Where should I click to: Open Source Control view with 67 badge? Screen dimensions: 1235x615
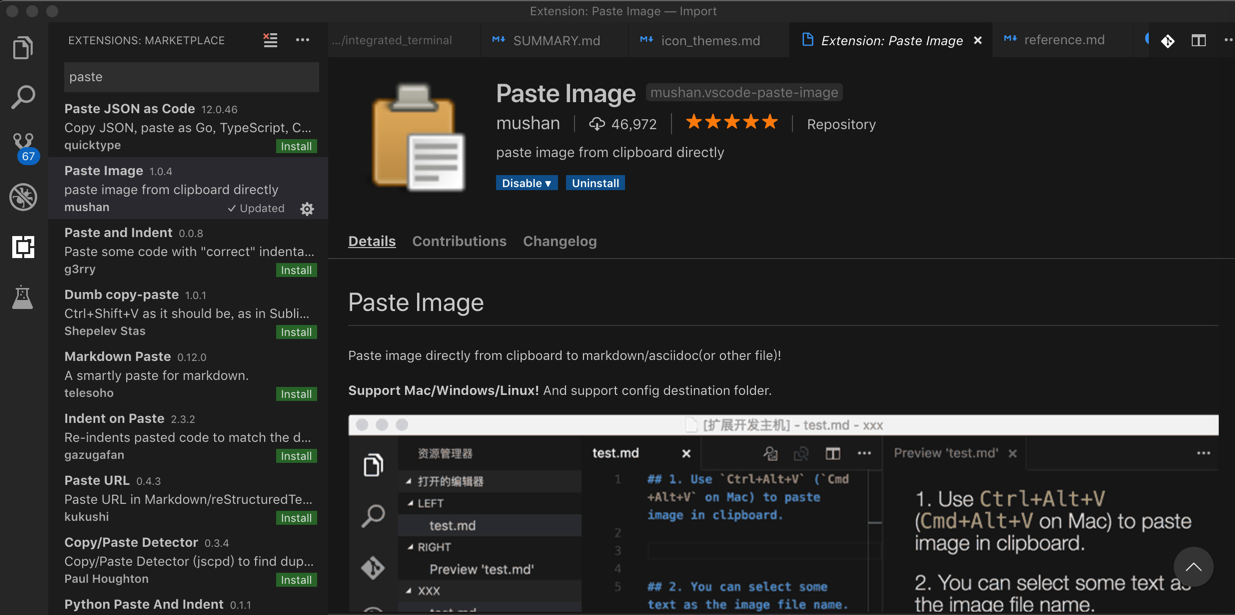(x=23, y=147)
